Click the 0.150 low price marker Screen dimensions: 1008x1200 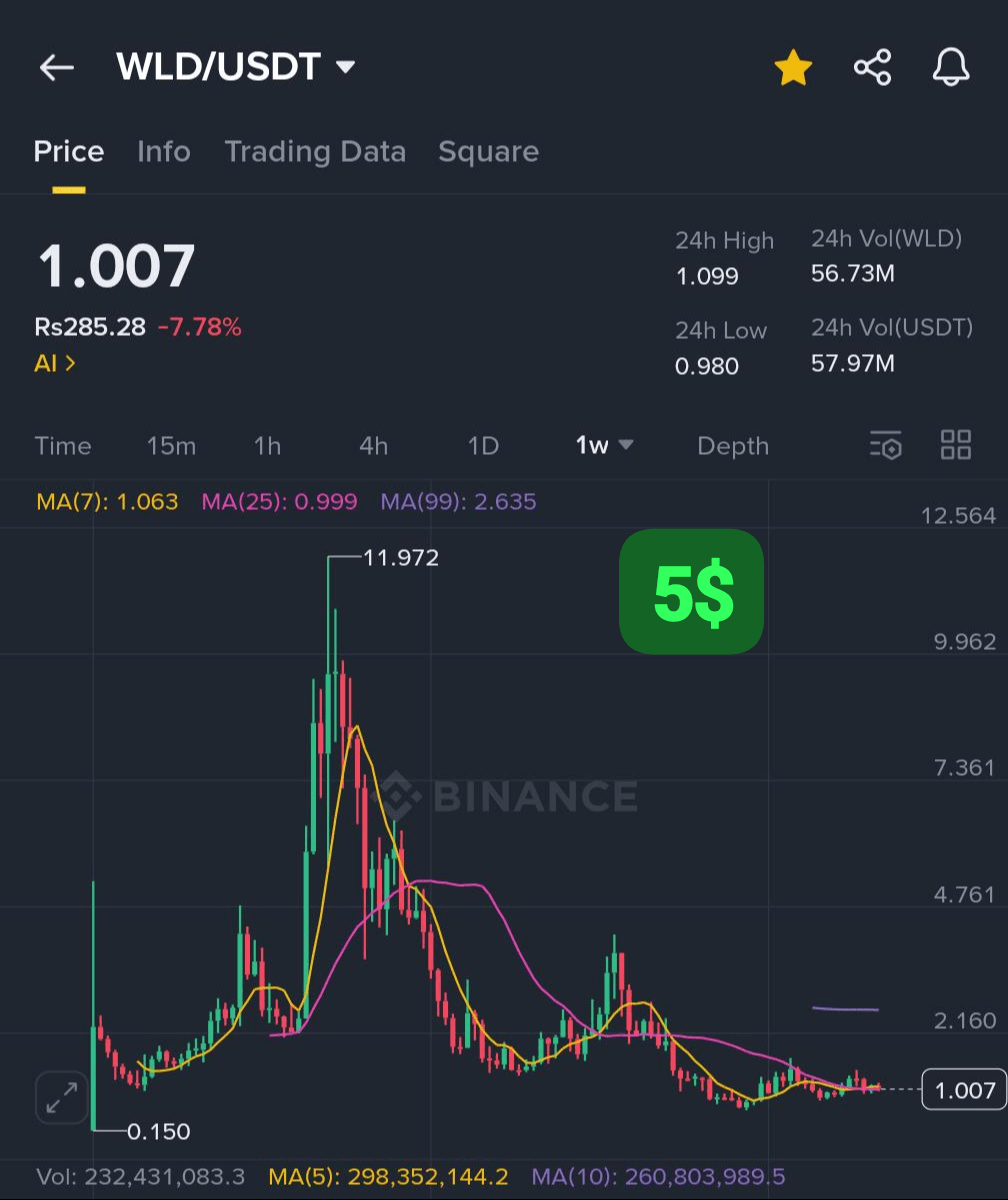pos(158,1132)
